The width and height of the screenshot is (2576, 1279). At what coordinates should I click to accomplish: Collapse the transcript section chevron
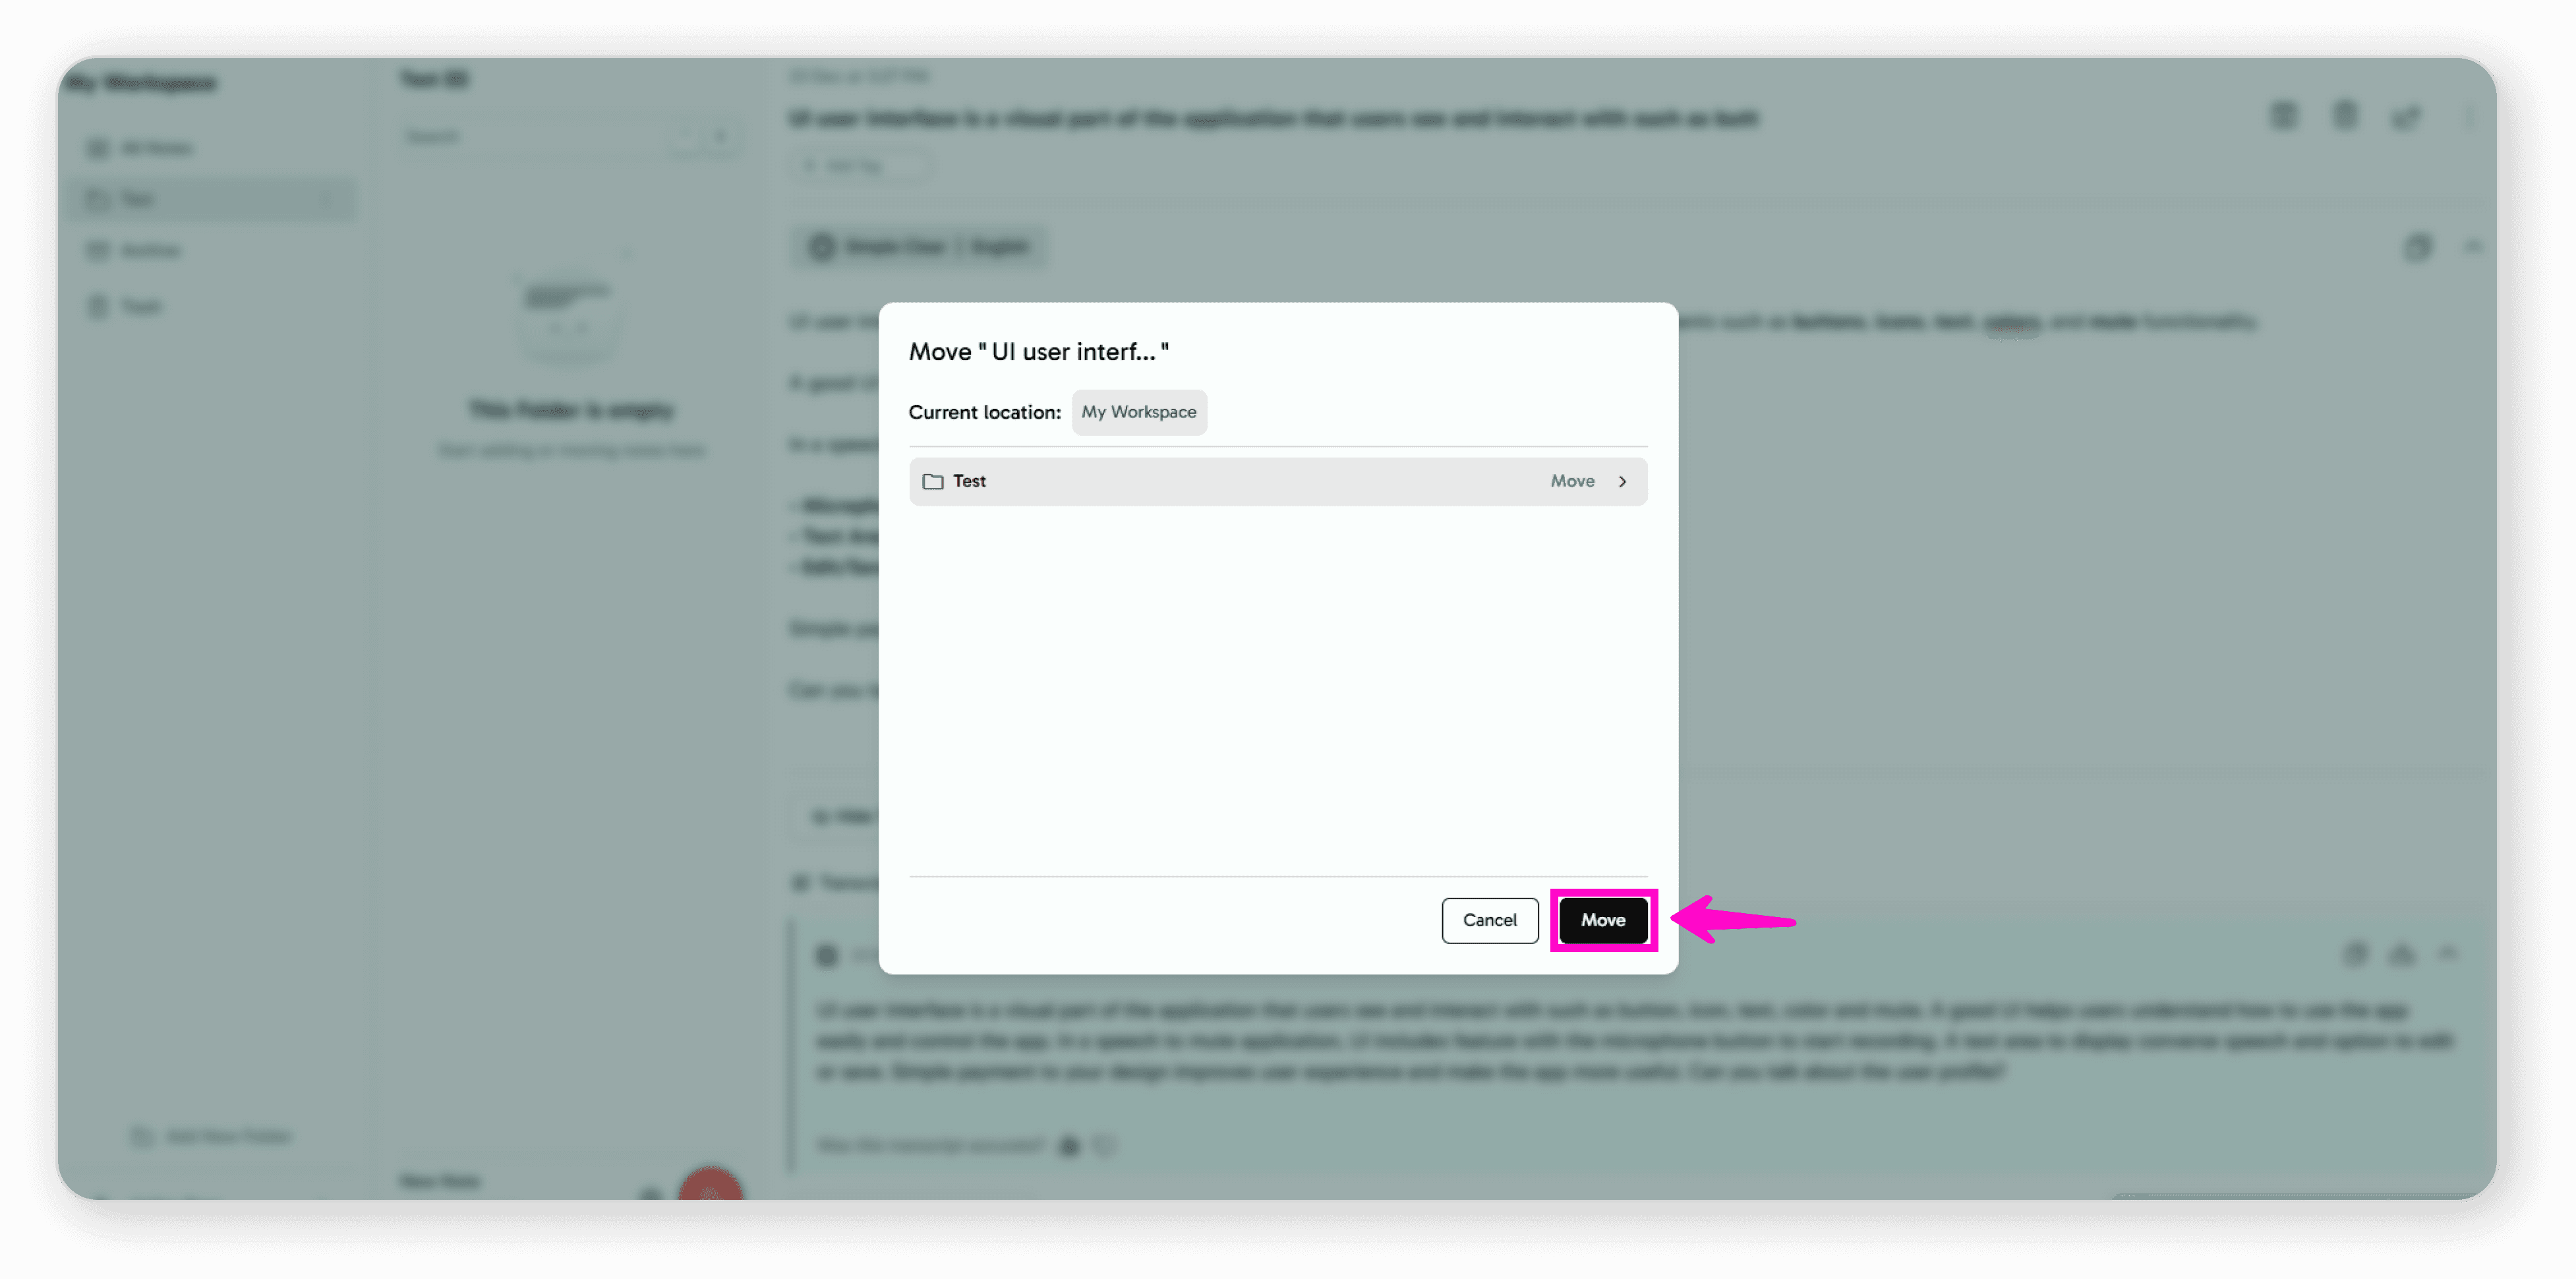pyautogui.click(x=2448, y=953)
